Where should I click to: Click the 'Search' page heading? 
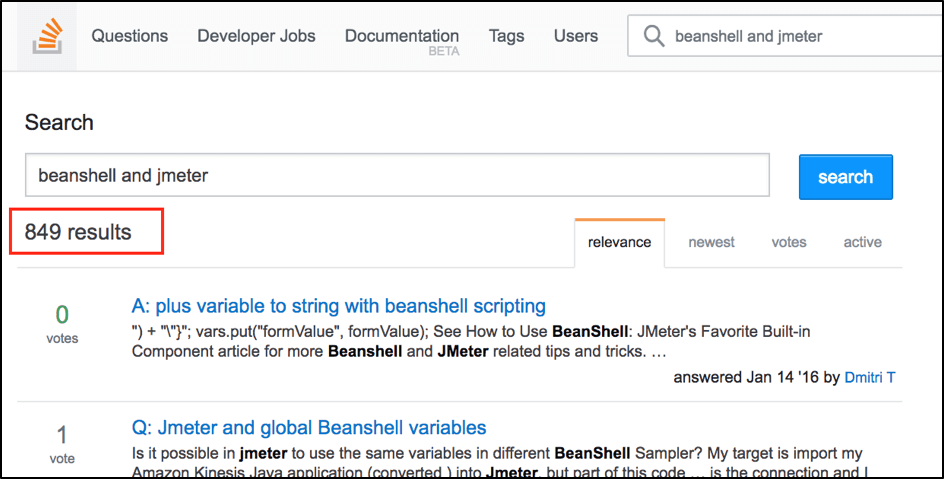tap(59, 123)
